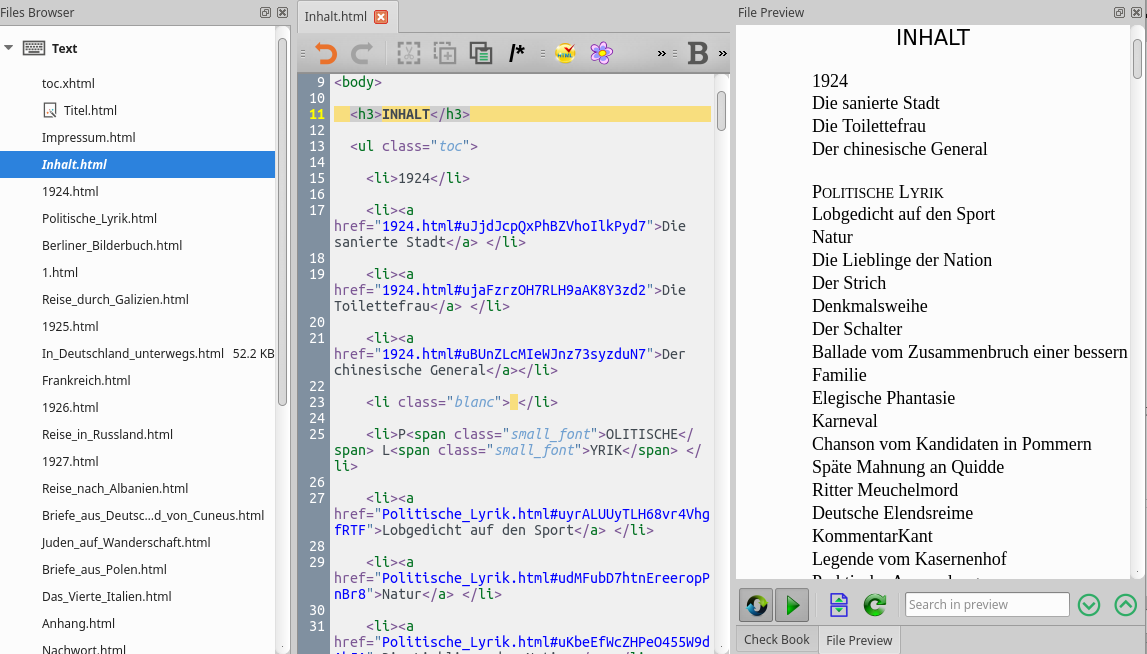Viewport: 1147px width, 654px height.
Task: Click the Search in preview field
Action: (987, 604)
